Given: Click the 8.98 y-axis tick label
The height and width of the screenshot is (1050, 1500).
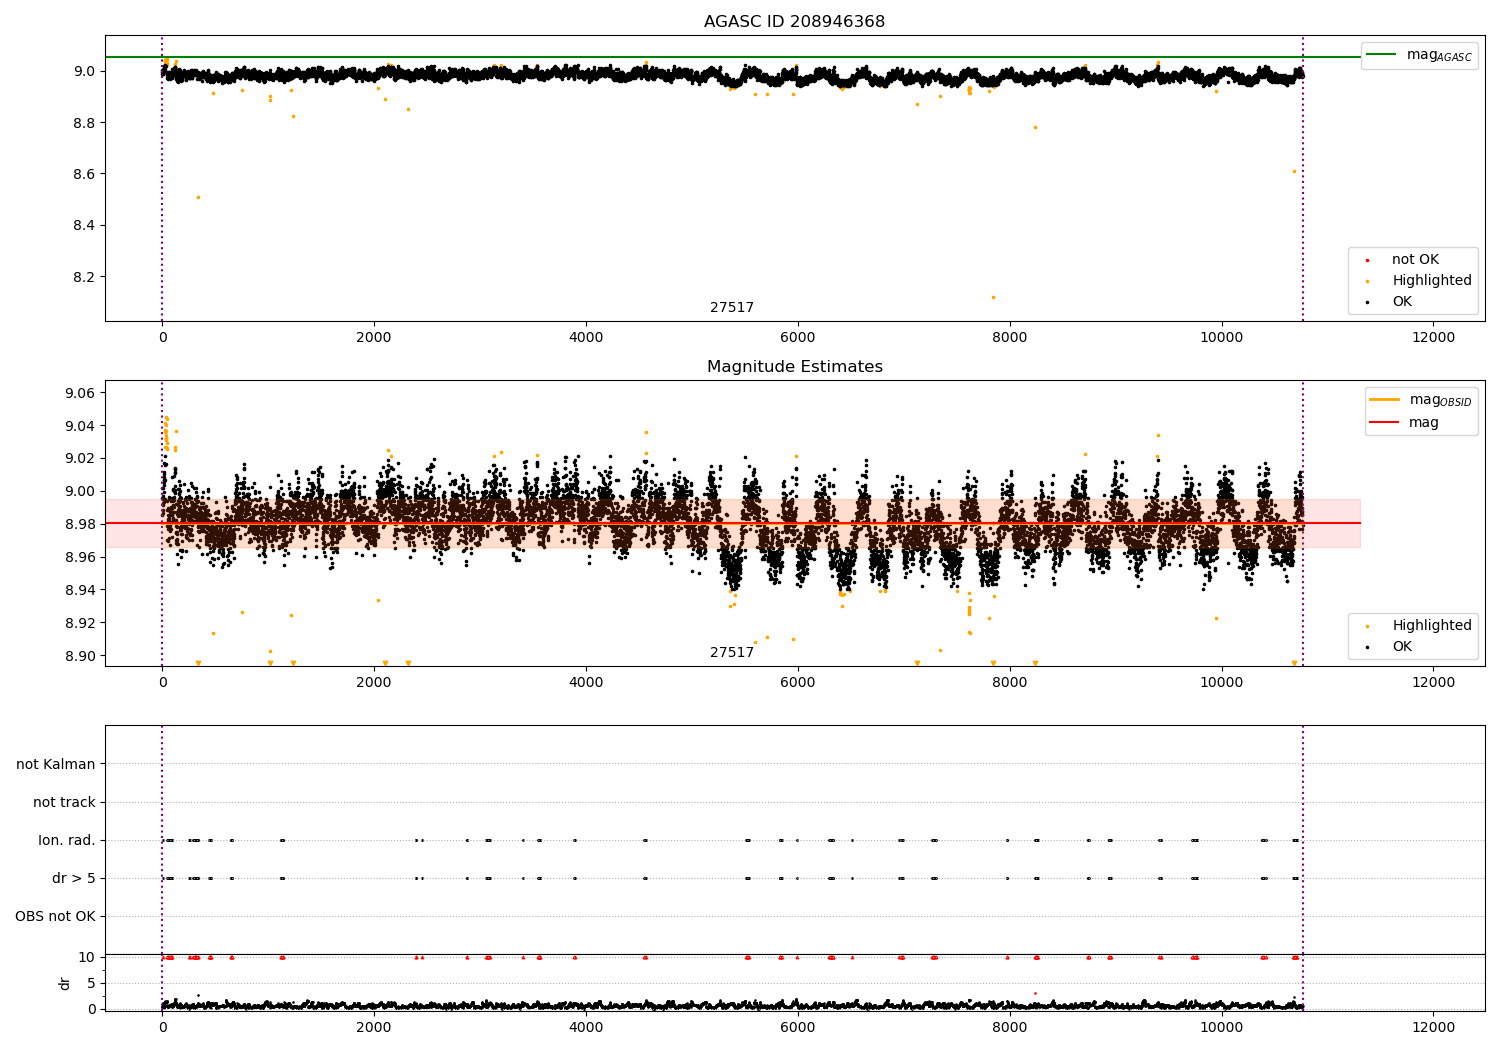Looking at the screenshot, I should (x=80, y=524).
